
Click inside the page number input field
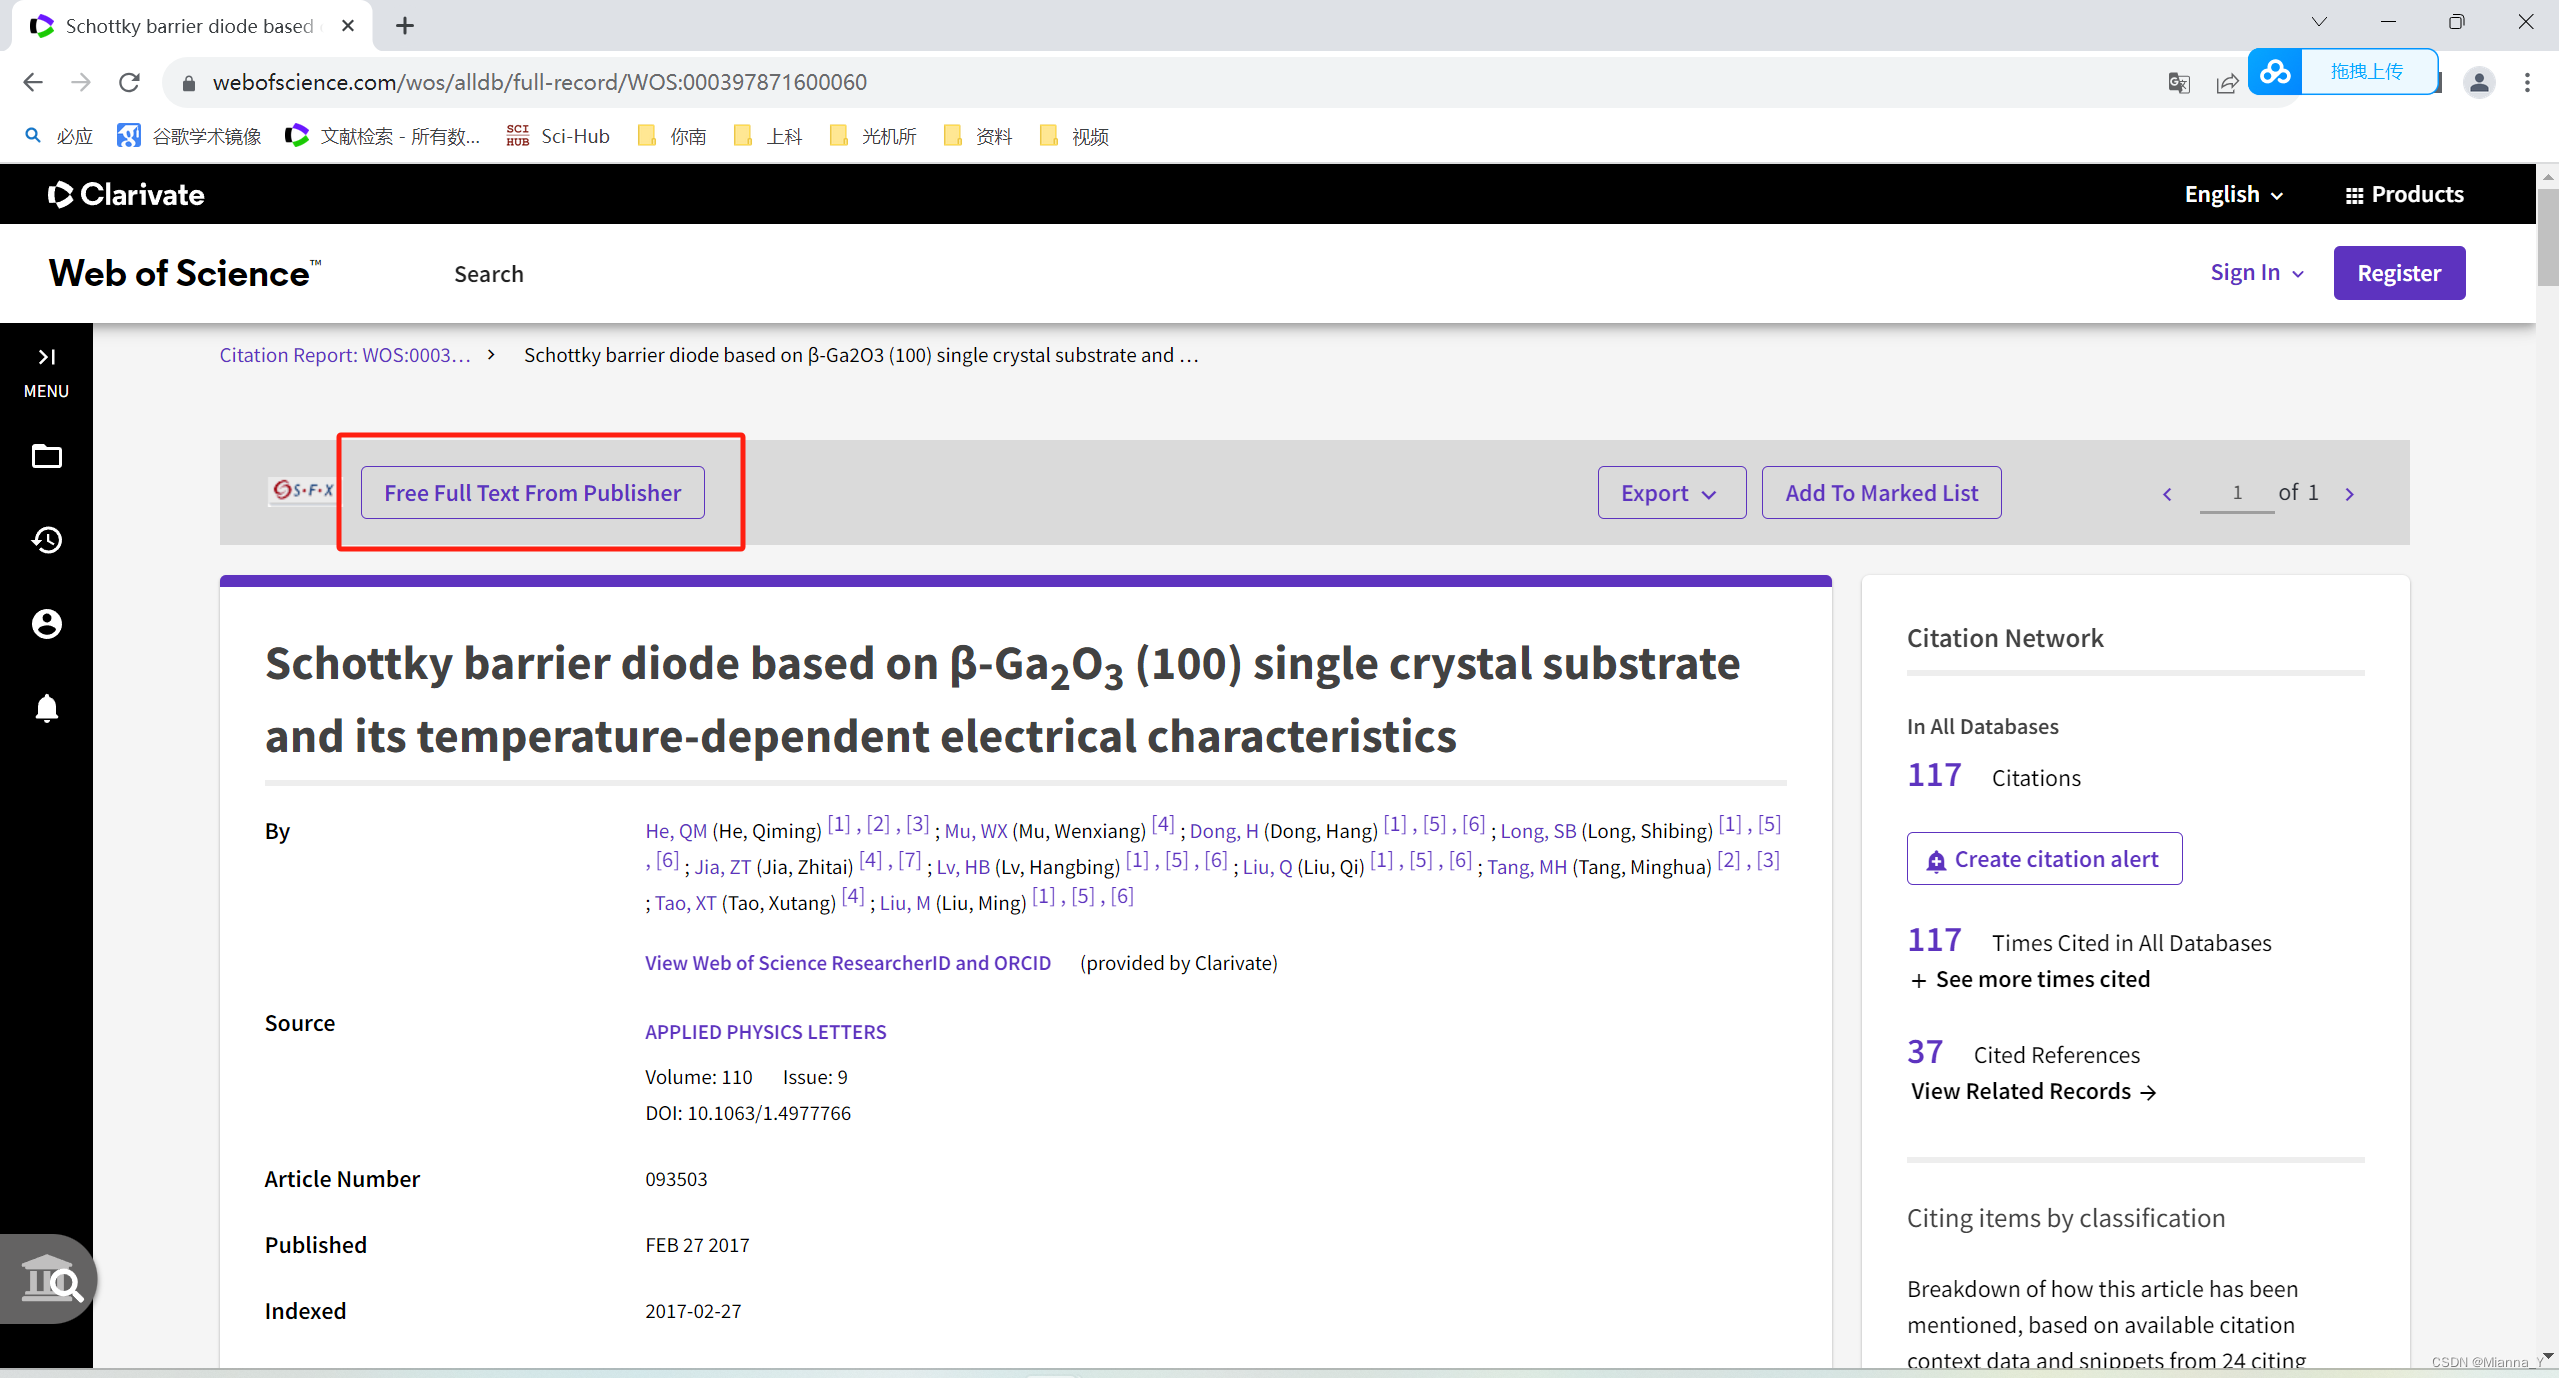tap(2236, 492)
